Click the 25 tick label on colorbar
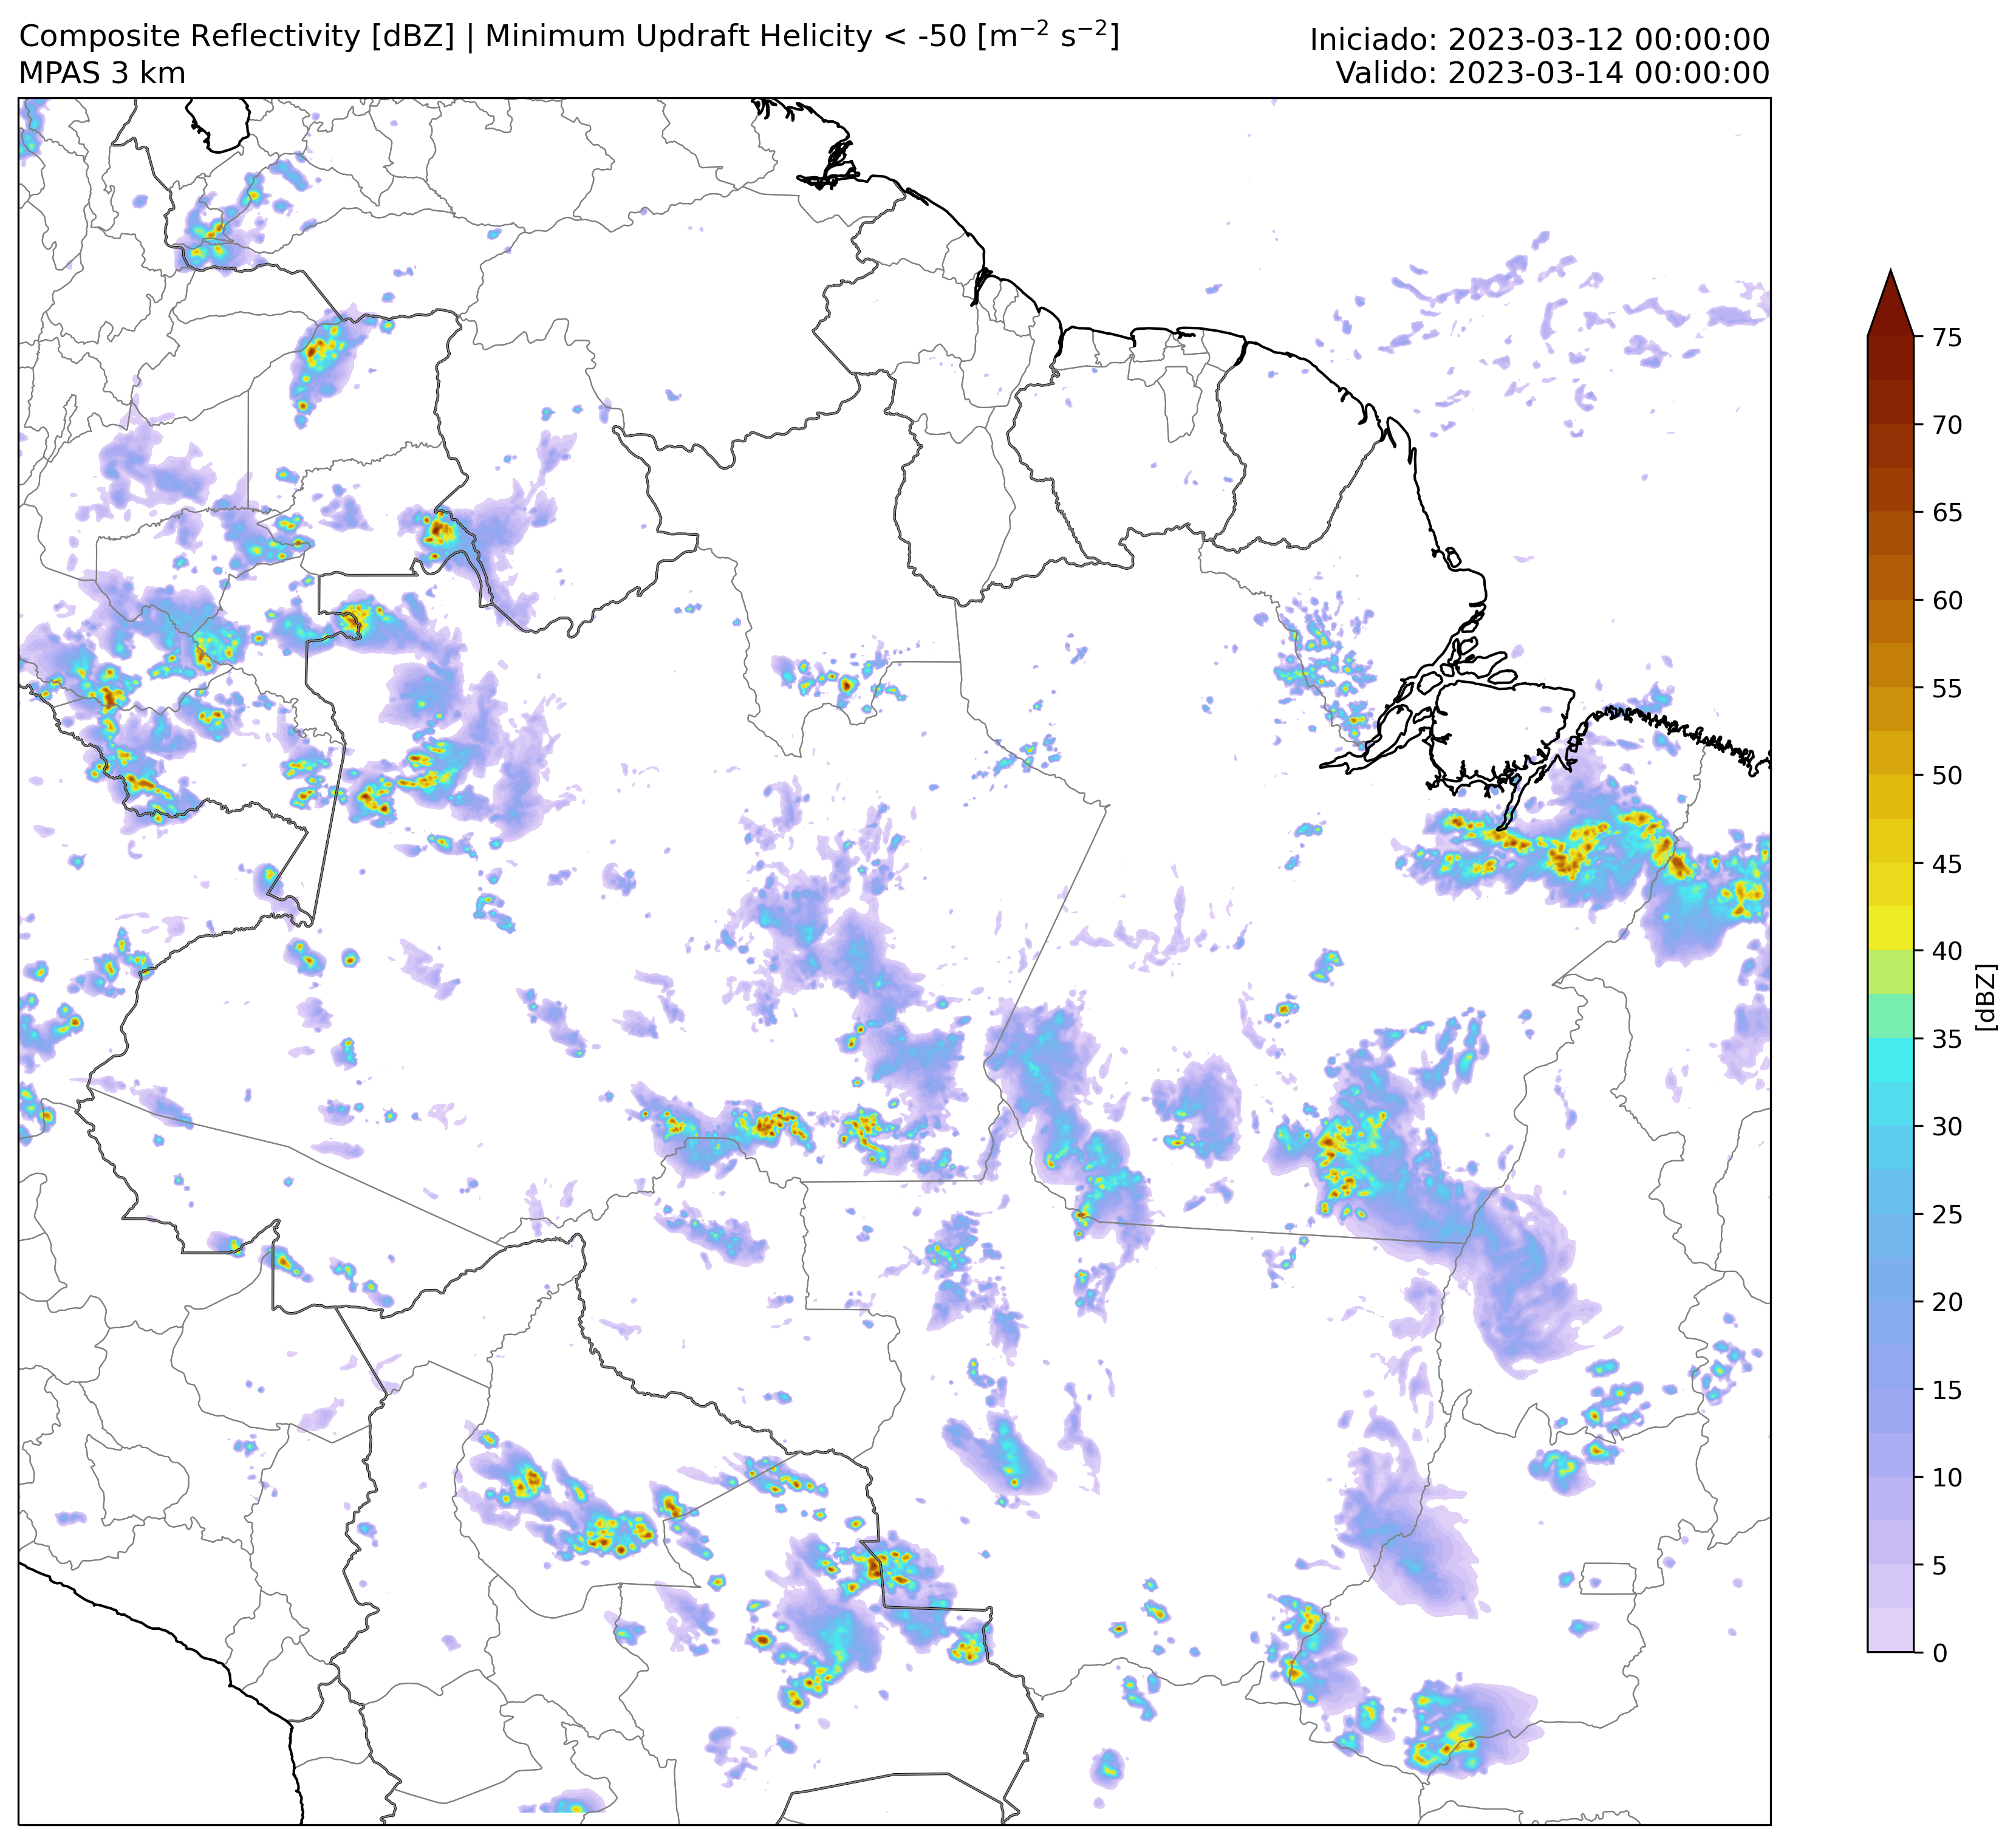Screen dimensions: 2016x1843 point(1947,1214)
